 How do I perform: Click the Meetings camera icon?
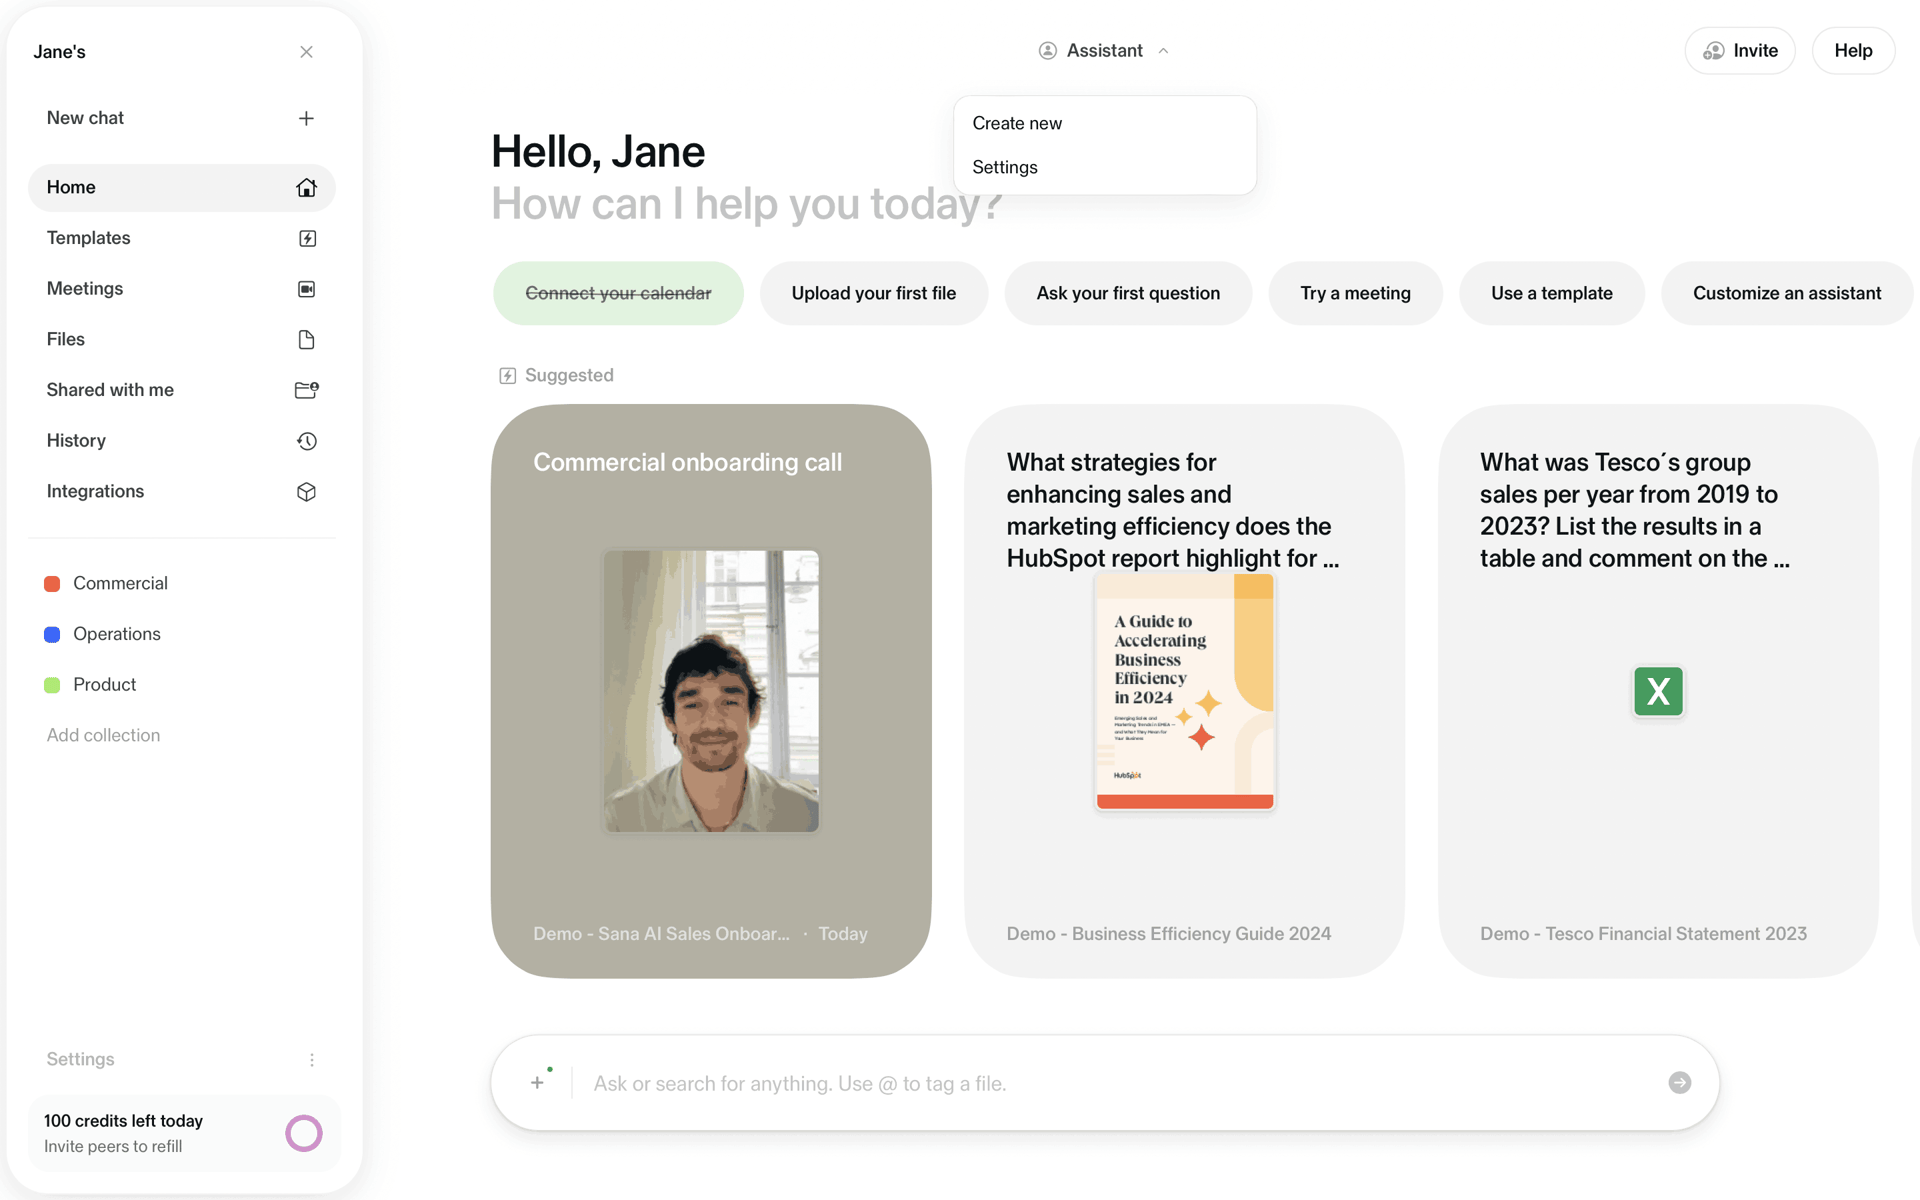tap(307, 289)
